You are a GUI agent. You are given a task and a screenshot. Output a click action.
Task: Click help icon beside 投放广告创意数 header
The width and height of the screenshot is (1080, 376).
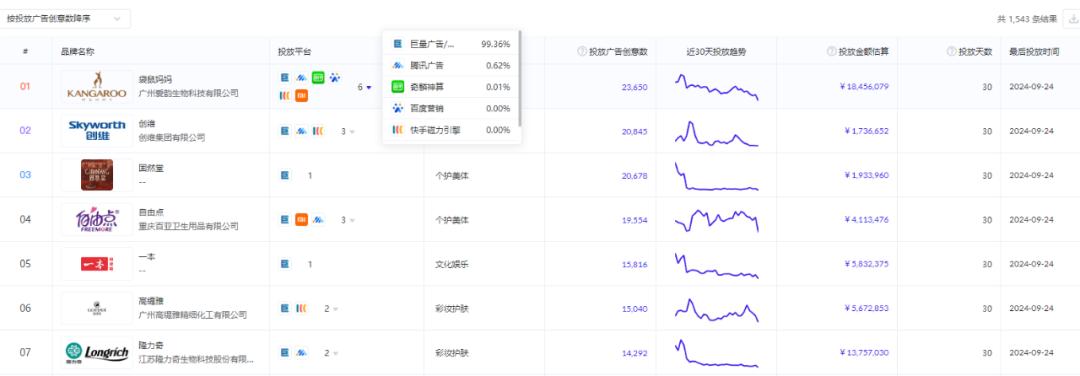pyautogui.click(x=581, y=51)
